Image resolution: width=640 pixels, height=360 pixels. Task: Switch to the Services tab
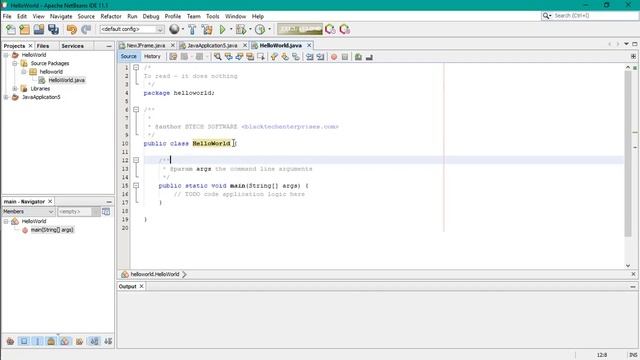pos(73,46)
